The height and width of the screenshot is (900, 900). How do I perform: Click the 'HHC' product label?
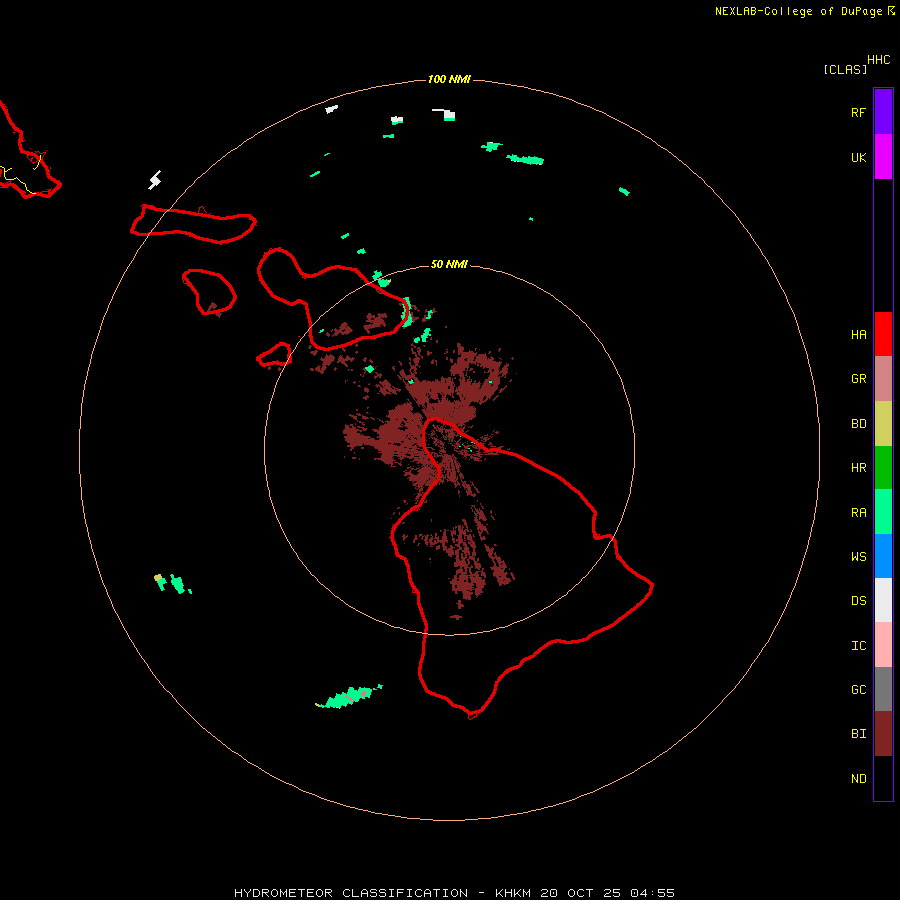tap(879, 60)
